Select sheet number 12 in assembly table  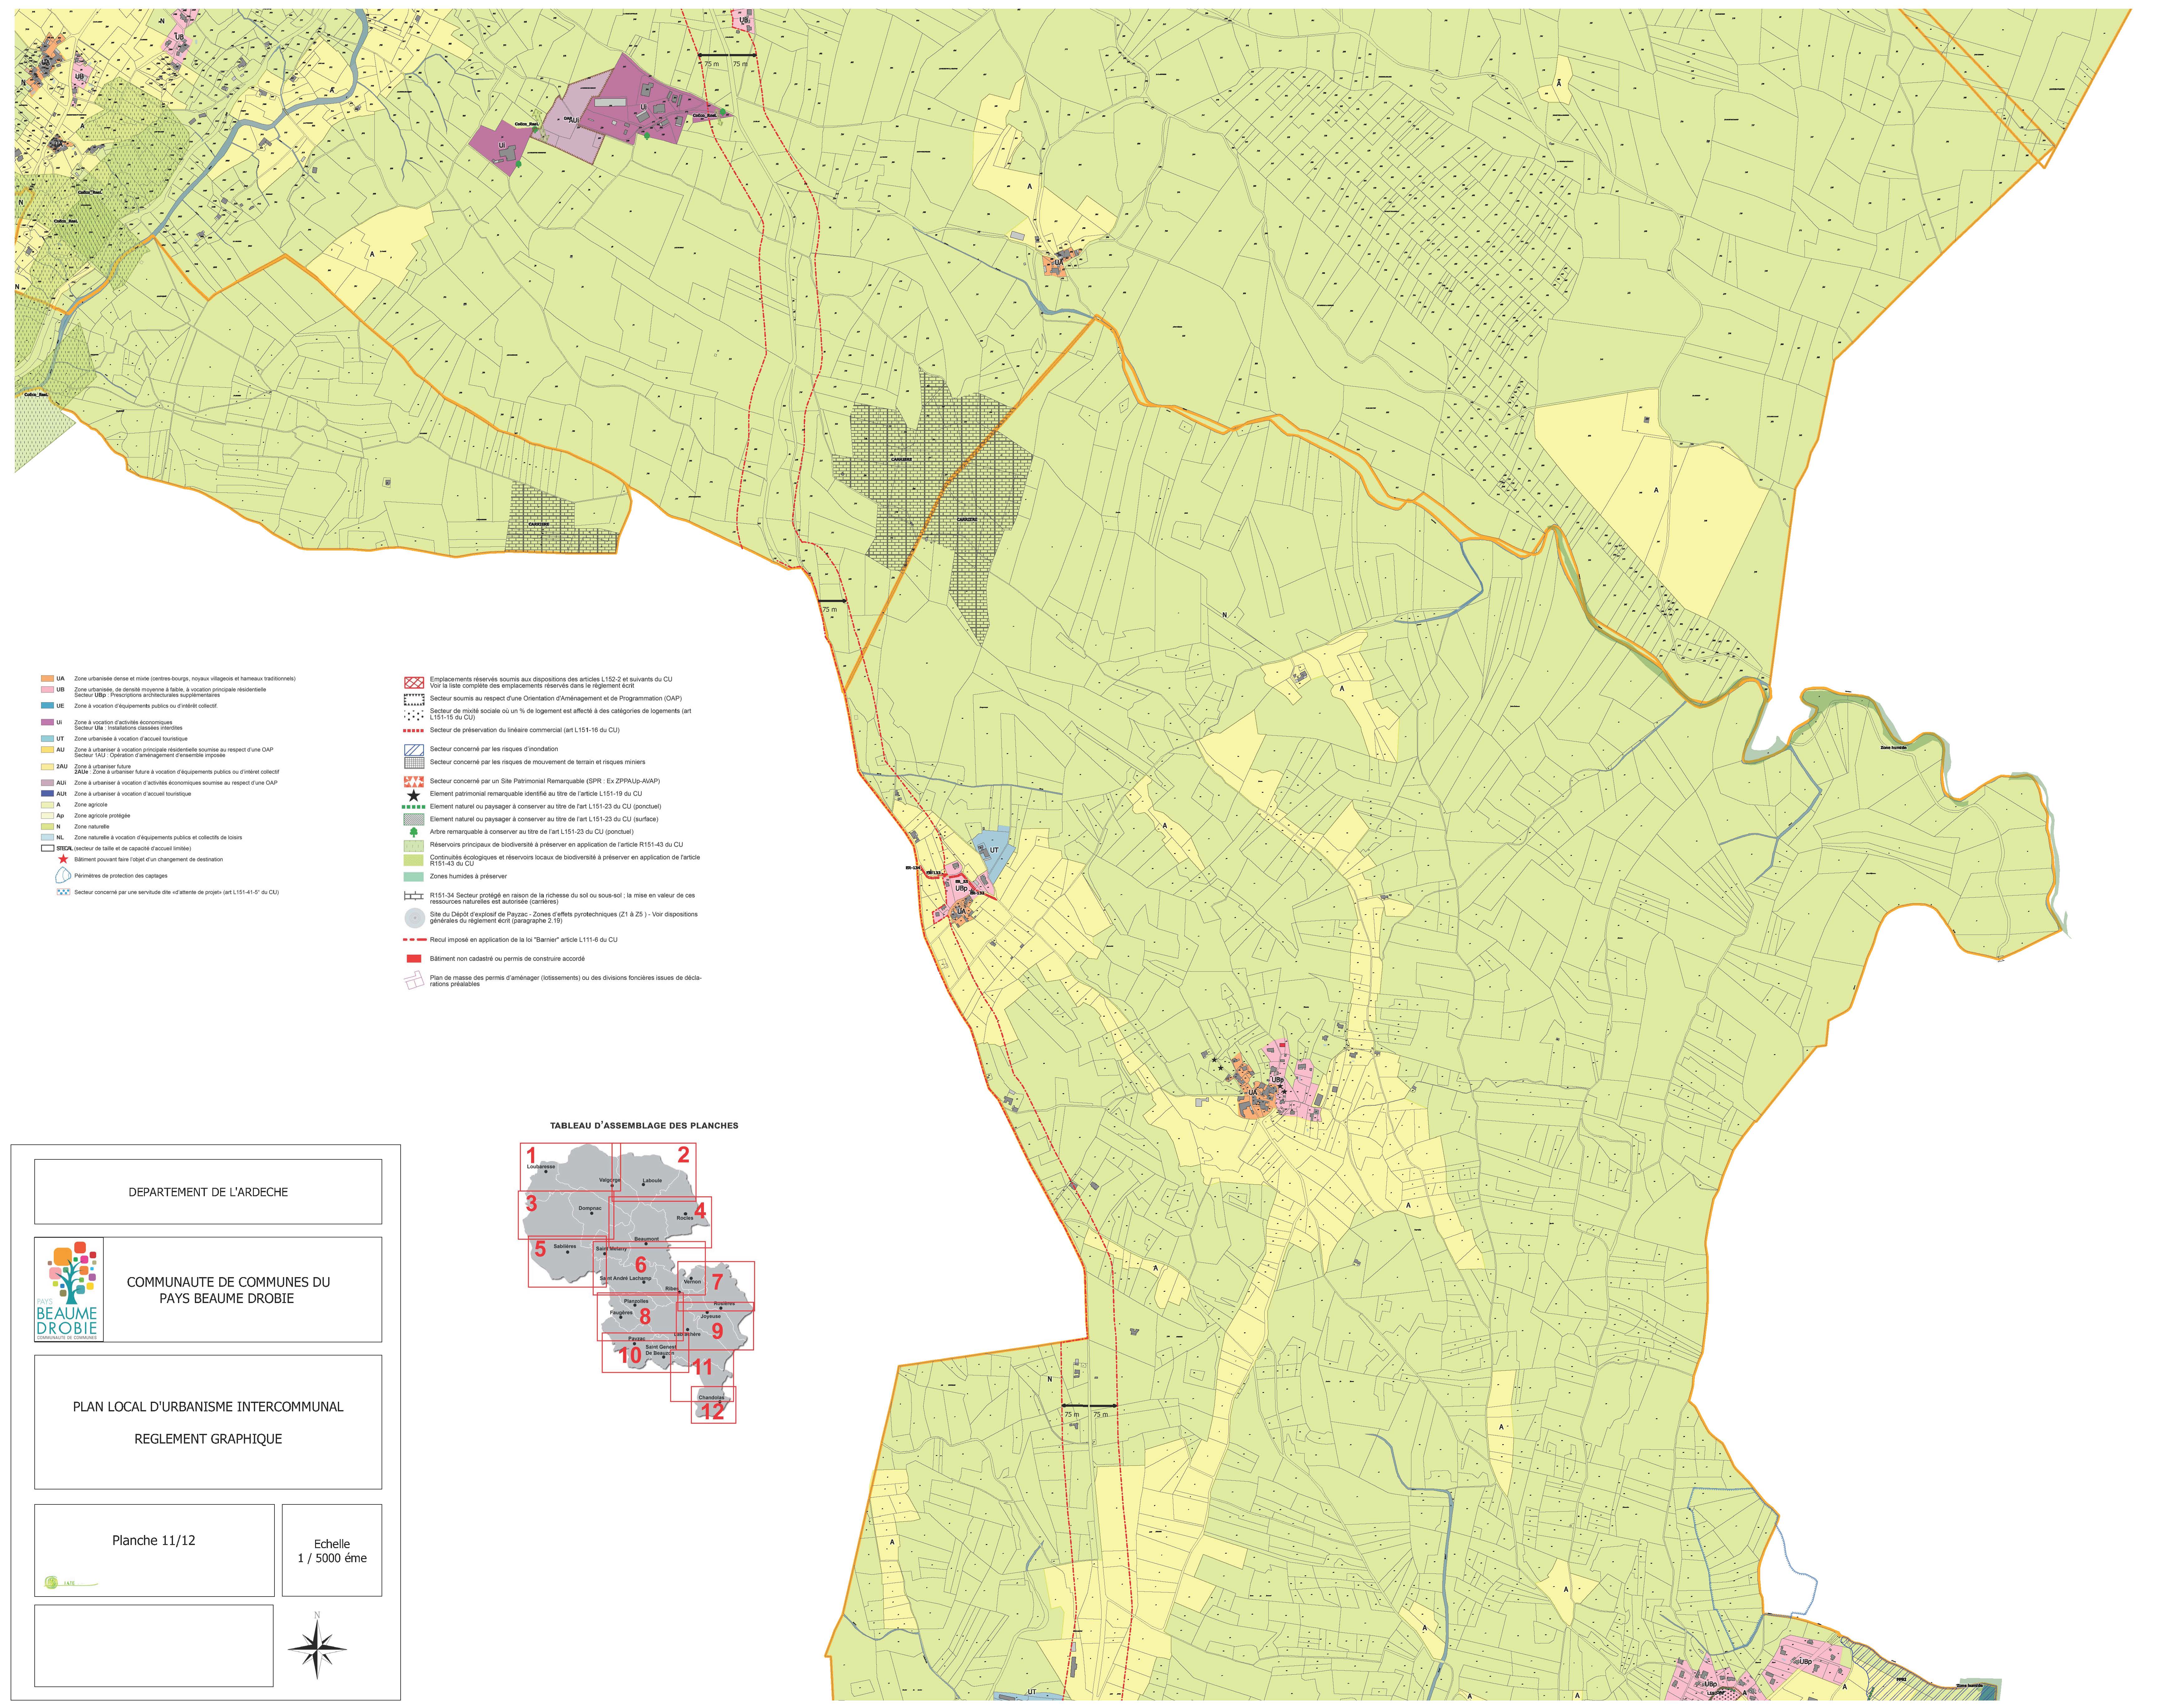click(x=713, y=1411)
